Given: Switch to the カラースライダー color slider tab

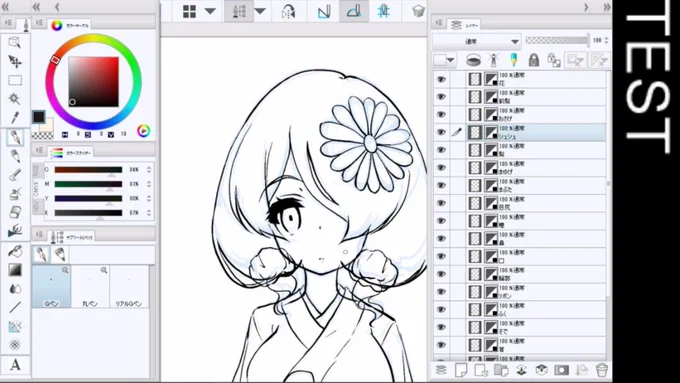Looking at the screenshot, I should (x=70, y=153).
